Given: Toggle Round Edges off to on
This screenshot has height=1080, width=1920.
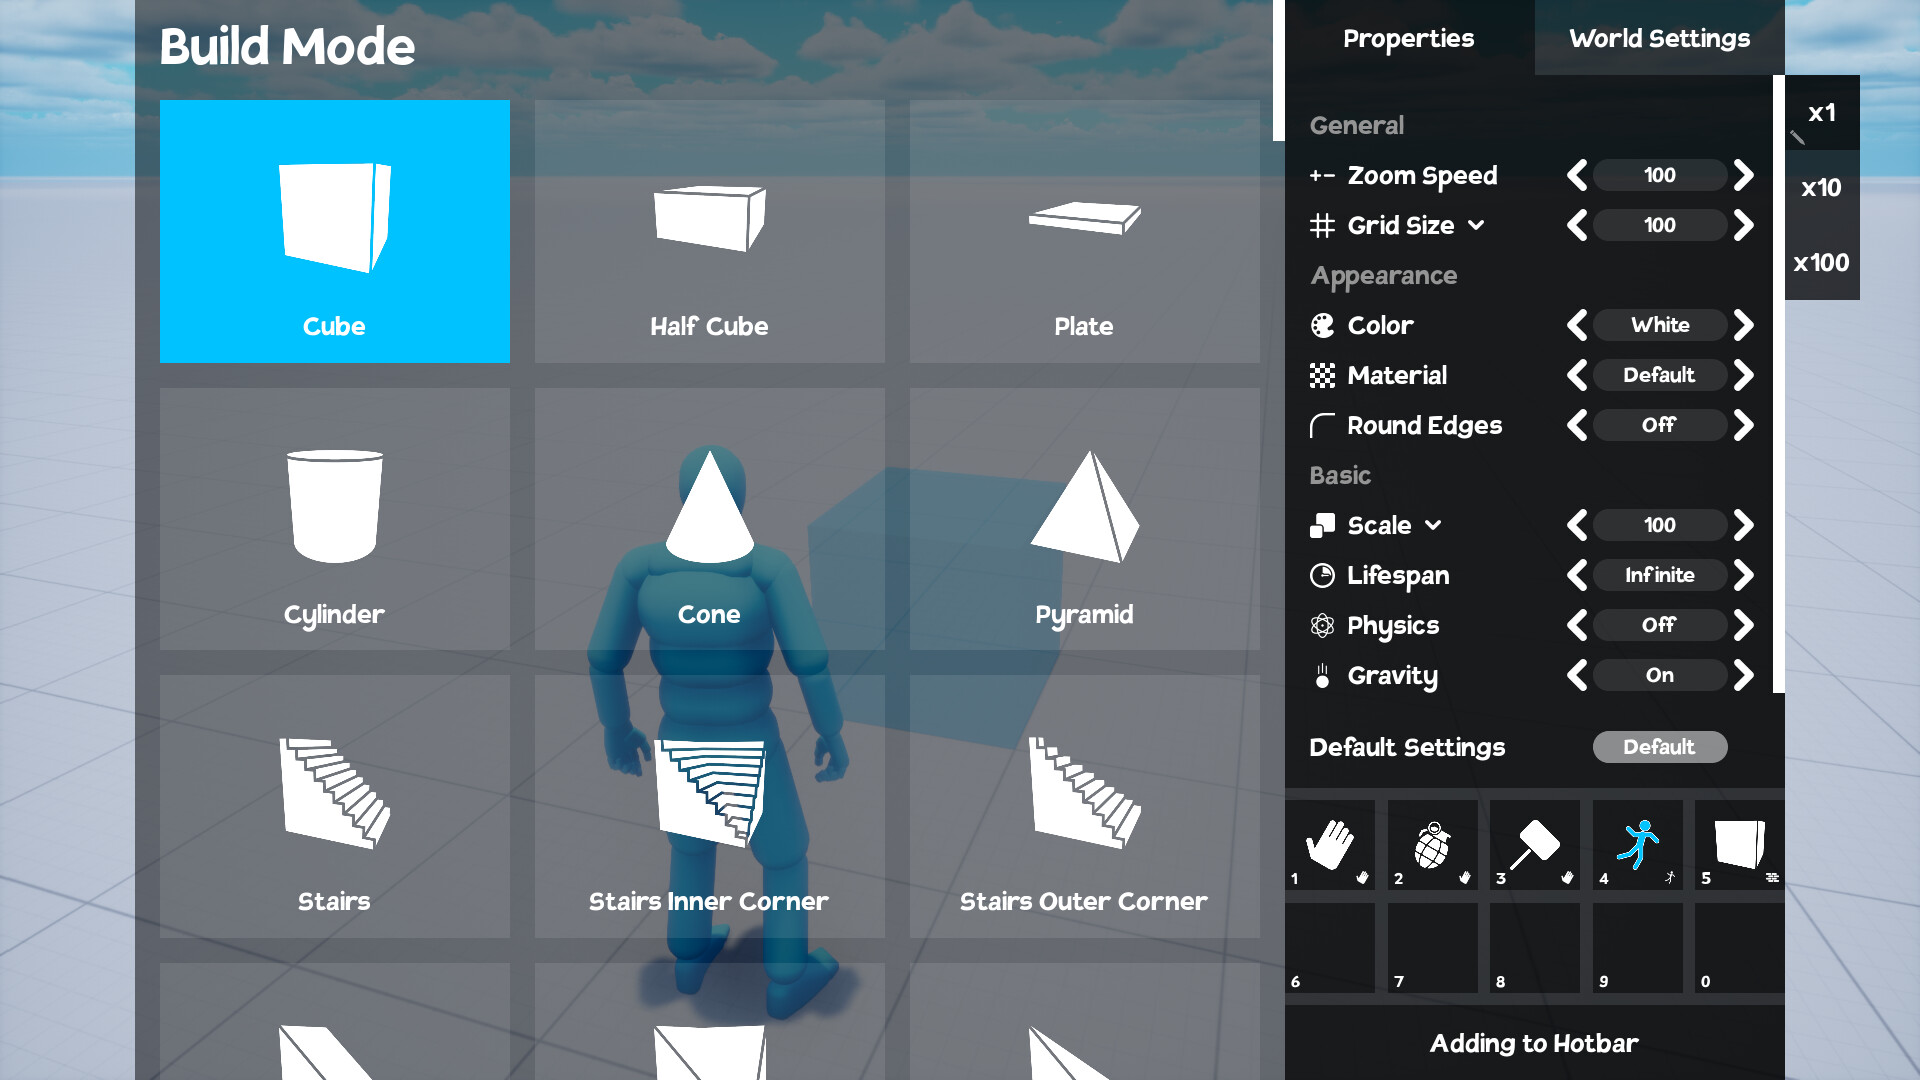Looking at the screenshot, I should pyautogui.click(x=1747, y=425).
